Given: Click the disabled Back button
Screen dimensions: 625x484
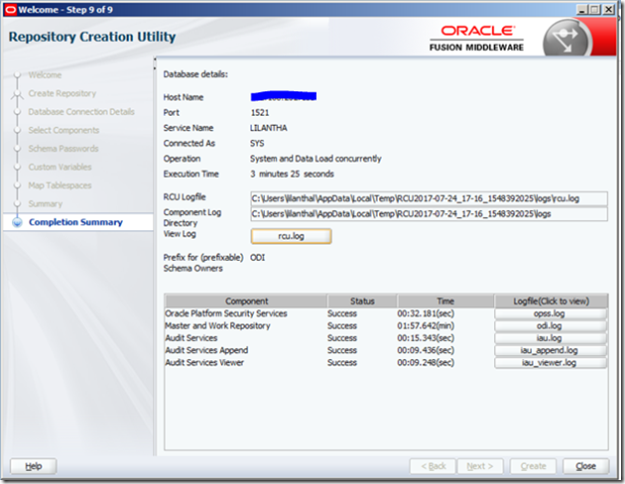Looking at the screenshot, I should point(433,466).
